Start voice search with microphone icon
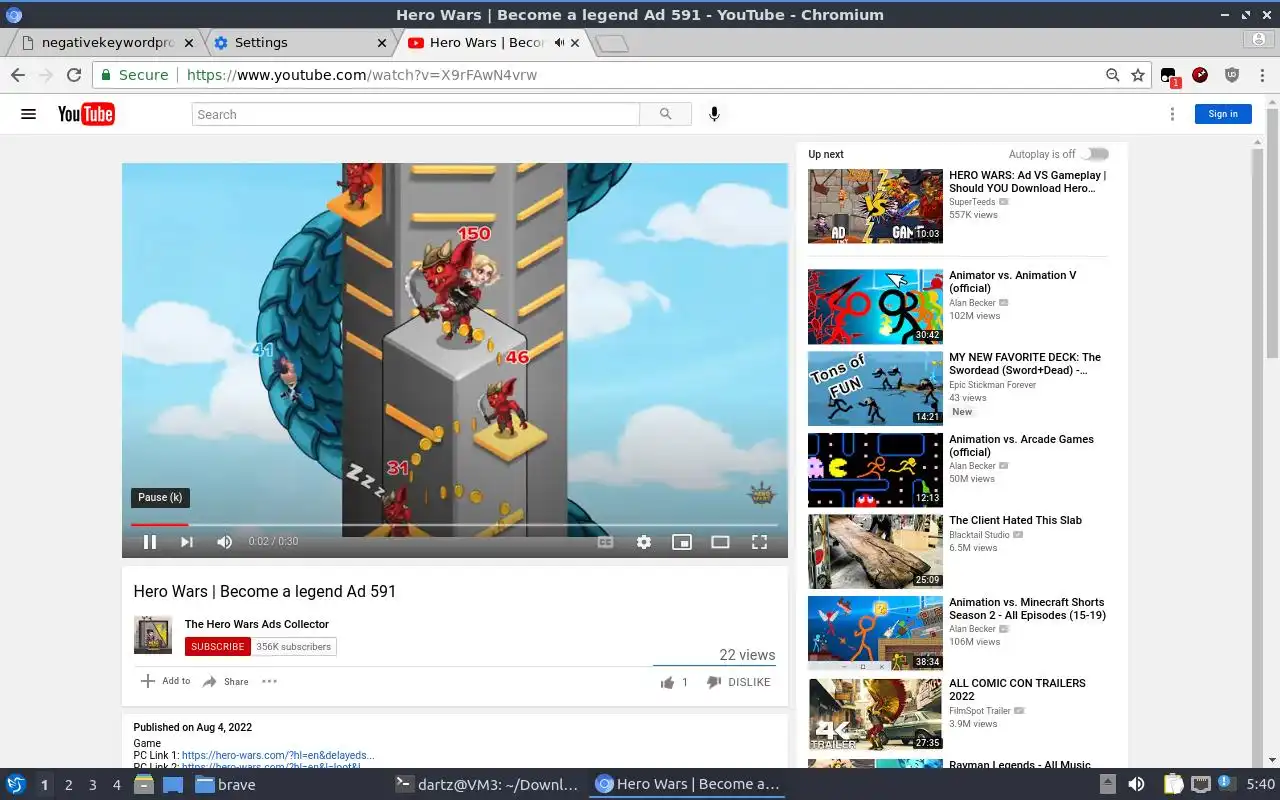This screenshot has height=800, width=1280. 714,114
